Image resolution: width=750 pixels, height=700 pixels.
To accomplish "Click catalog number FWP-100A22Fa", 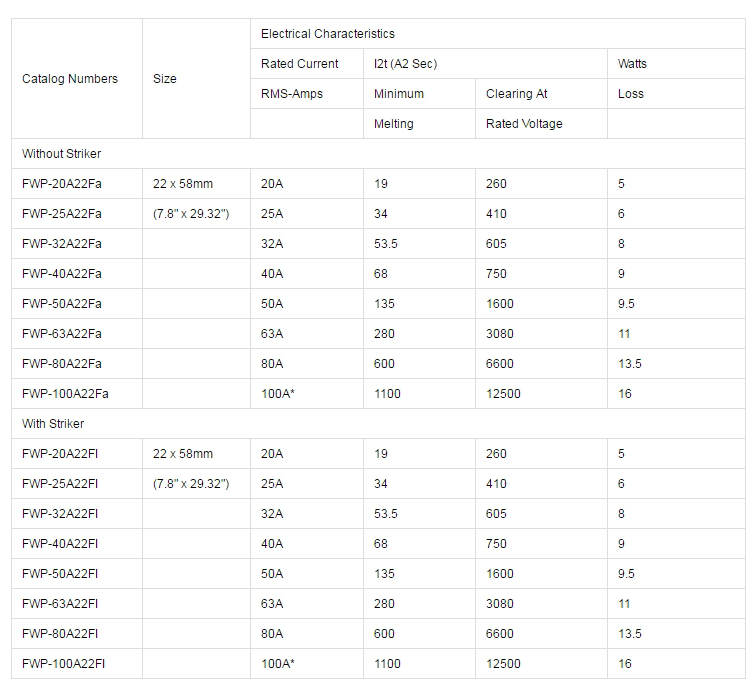I will tap(65, 394).
